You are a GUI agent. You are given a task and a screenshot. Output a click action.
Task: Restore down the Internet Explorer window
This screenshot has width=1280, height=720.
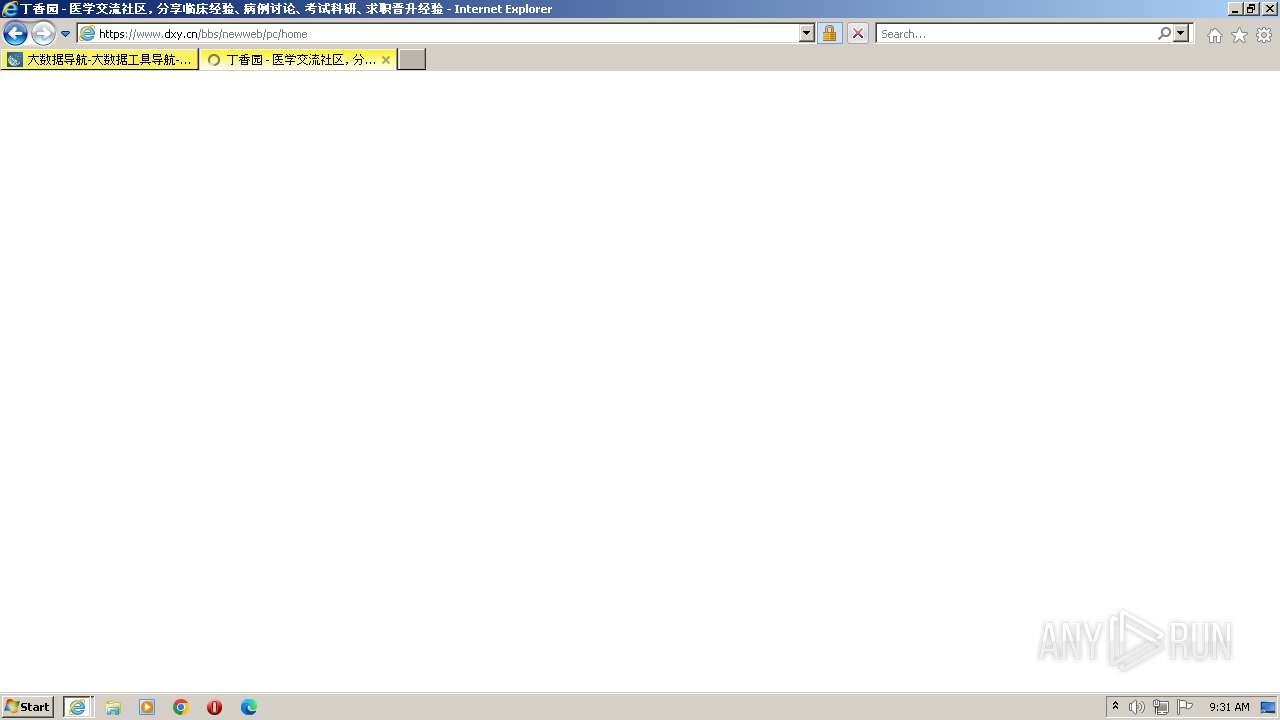point(1251,9)
